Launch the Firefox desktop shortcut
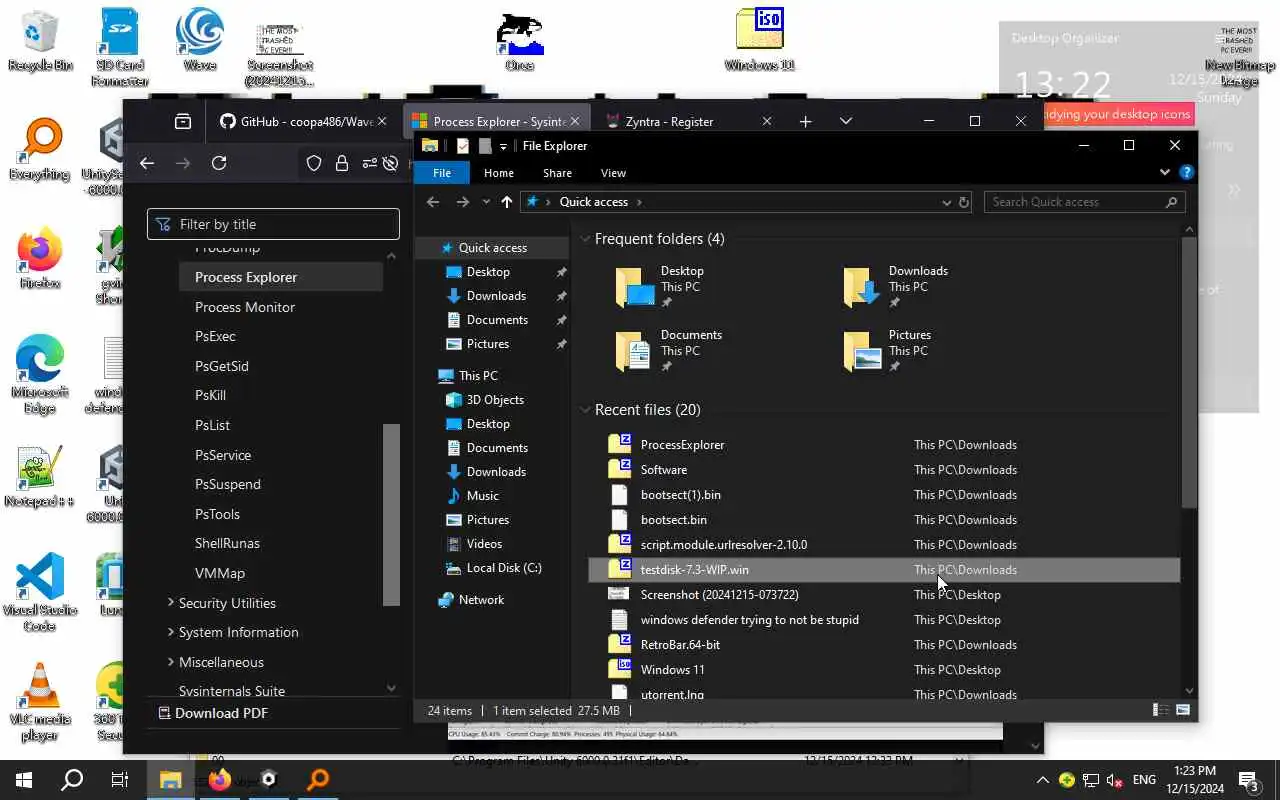Screen dimensions: 1280x800 coord(40,259)
